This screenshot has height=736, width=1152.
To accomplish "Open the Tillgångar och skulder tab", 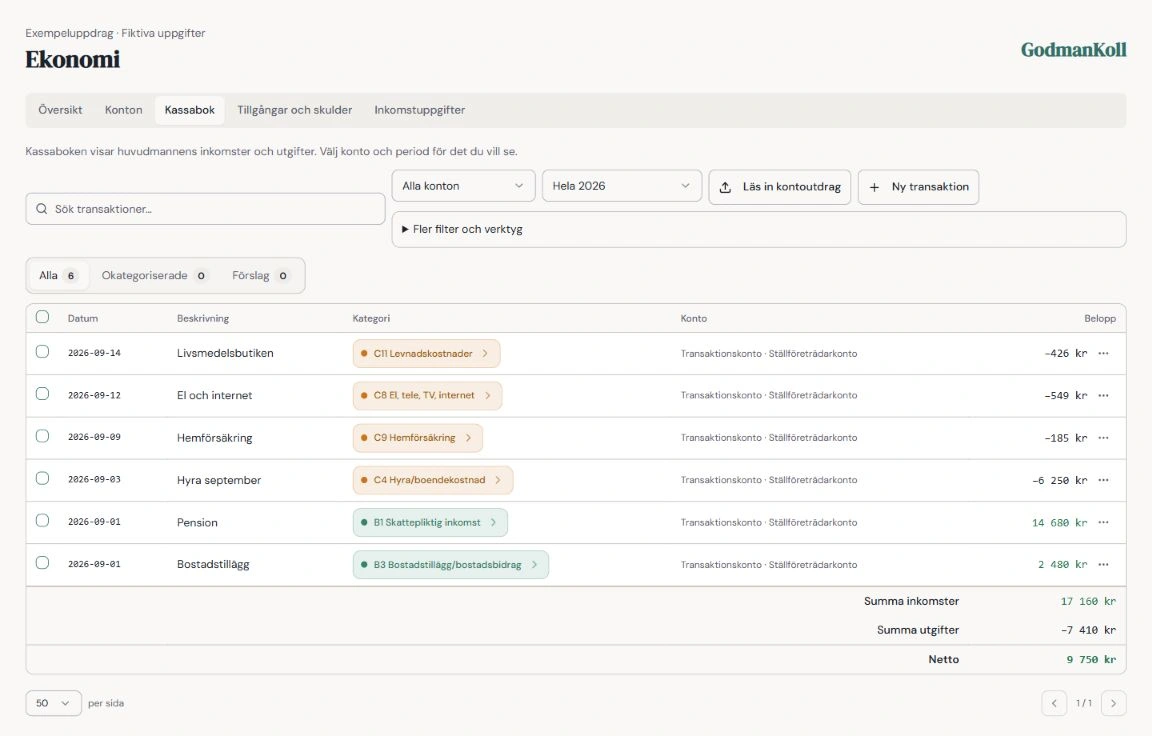I will tap(295, 110).
